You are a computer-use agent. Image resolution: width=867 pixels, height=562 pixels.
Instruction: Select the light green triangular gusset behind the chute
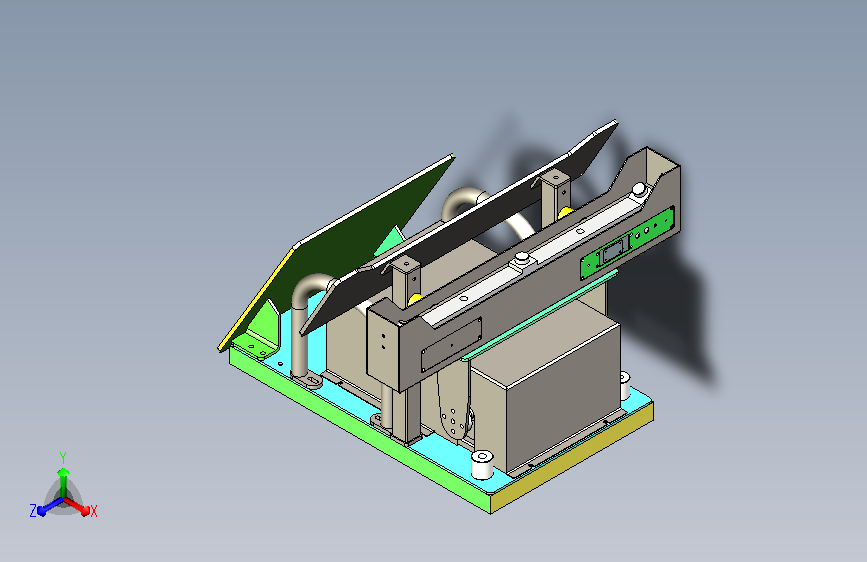(390, 242)
